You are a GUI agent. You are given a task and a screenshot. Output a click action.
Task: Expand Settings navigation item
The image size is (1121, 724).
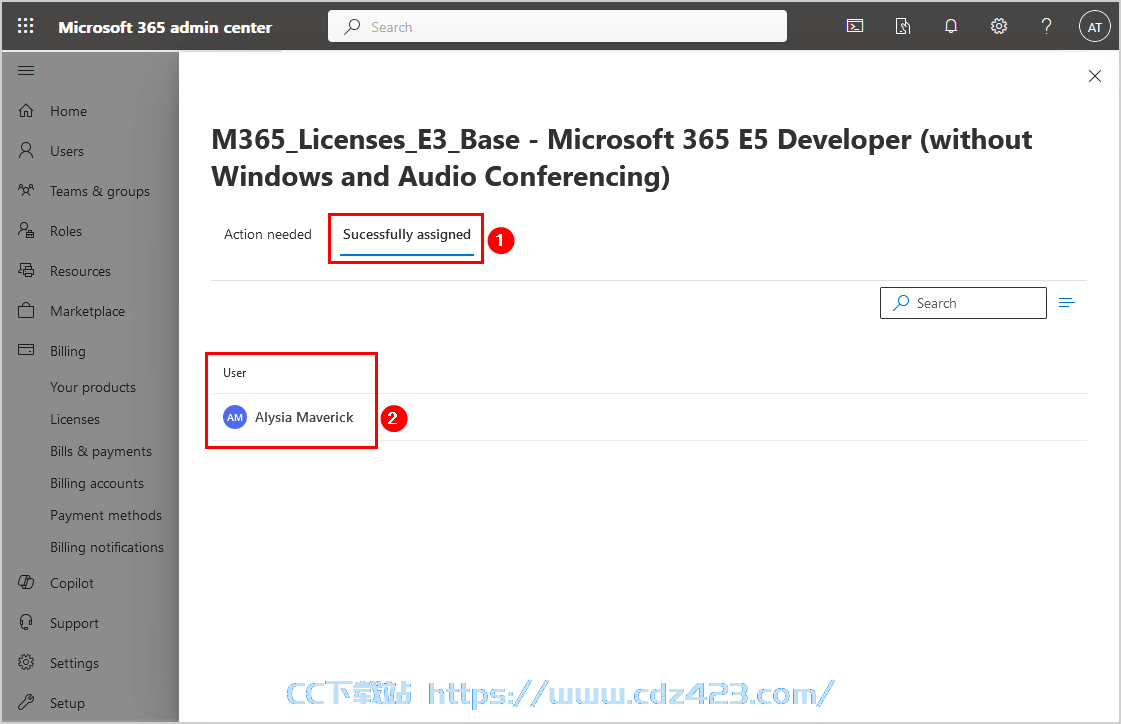pos(74,663)
